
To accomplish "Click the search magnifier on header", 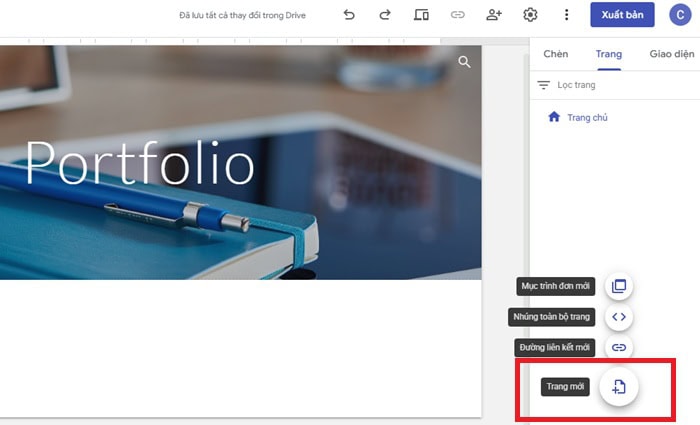I will [464, 62].
